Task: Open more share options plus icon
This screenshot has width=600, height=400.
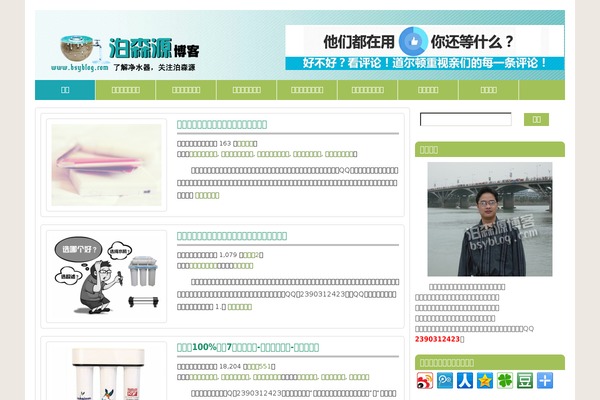Action: [x=545, y=380]
